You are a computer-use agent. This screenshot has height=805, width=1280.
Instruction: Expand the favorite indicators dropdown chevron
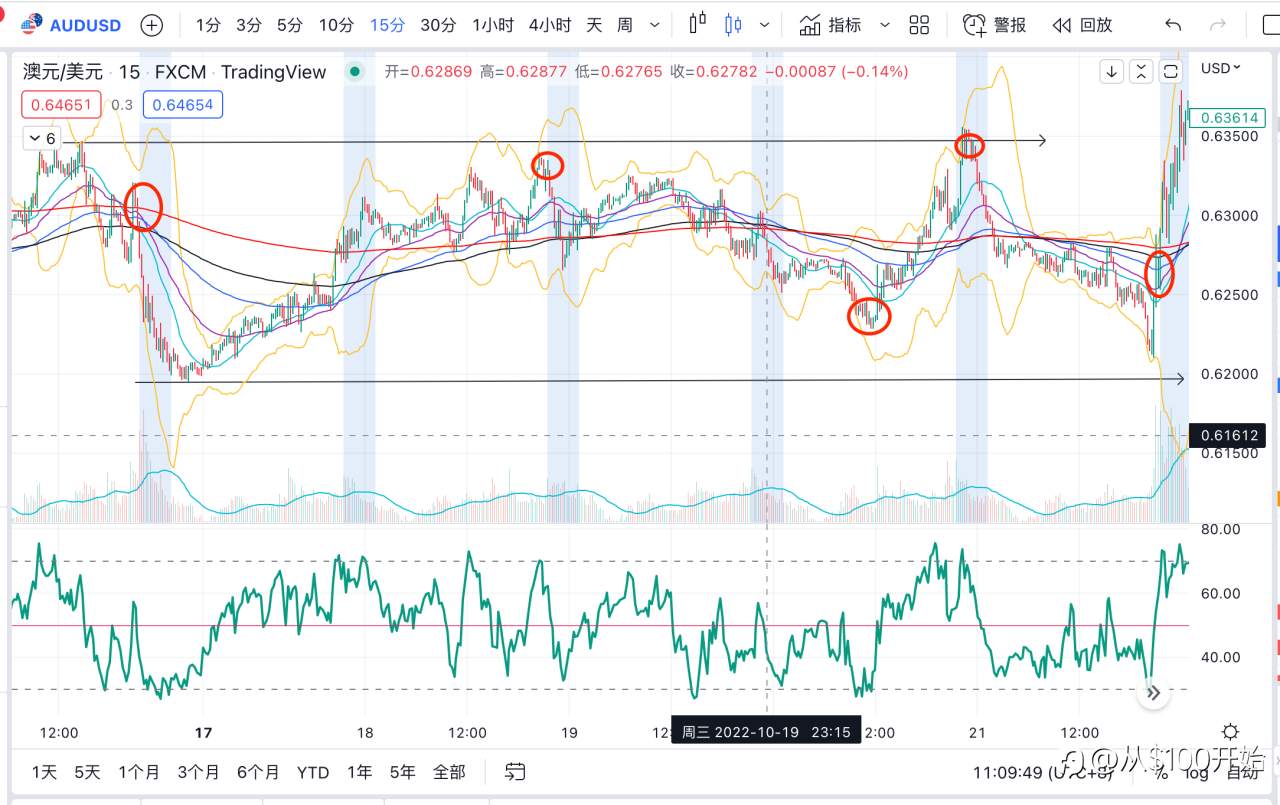click(884, 25)
